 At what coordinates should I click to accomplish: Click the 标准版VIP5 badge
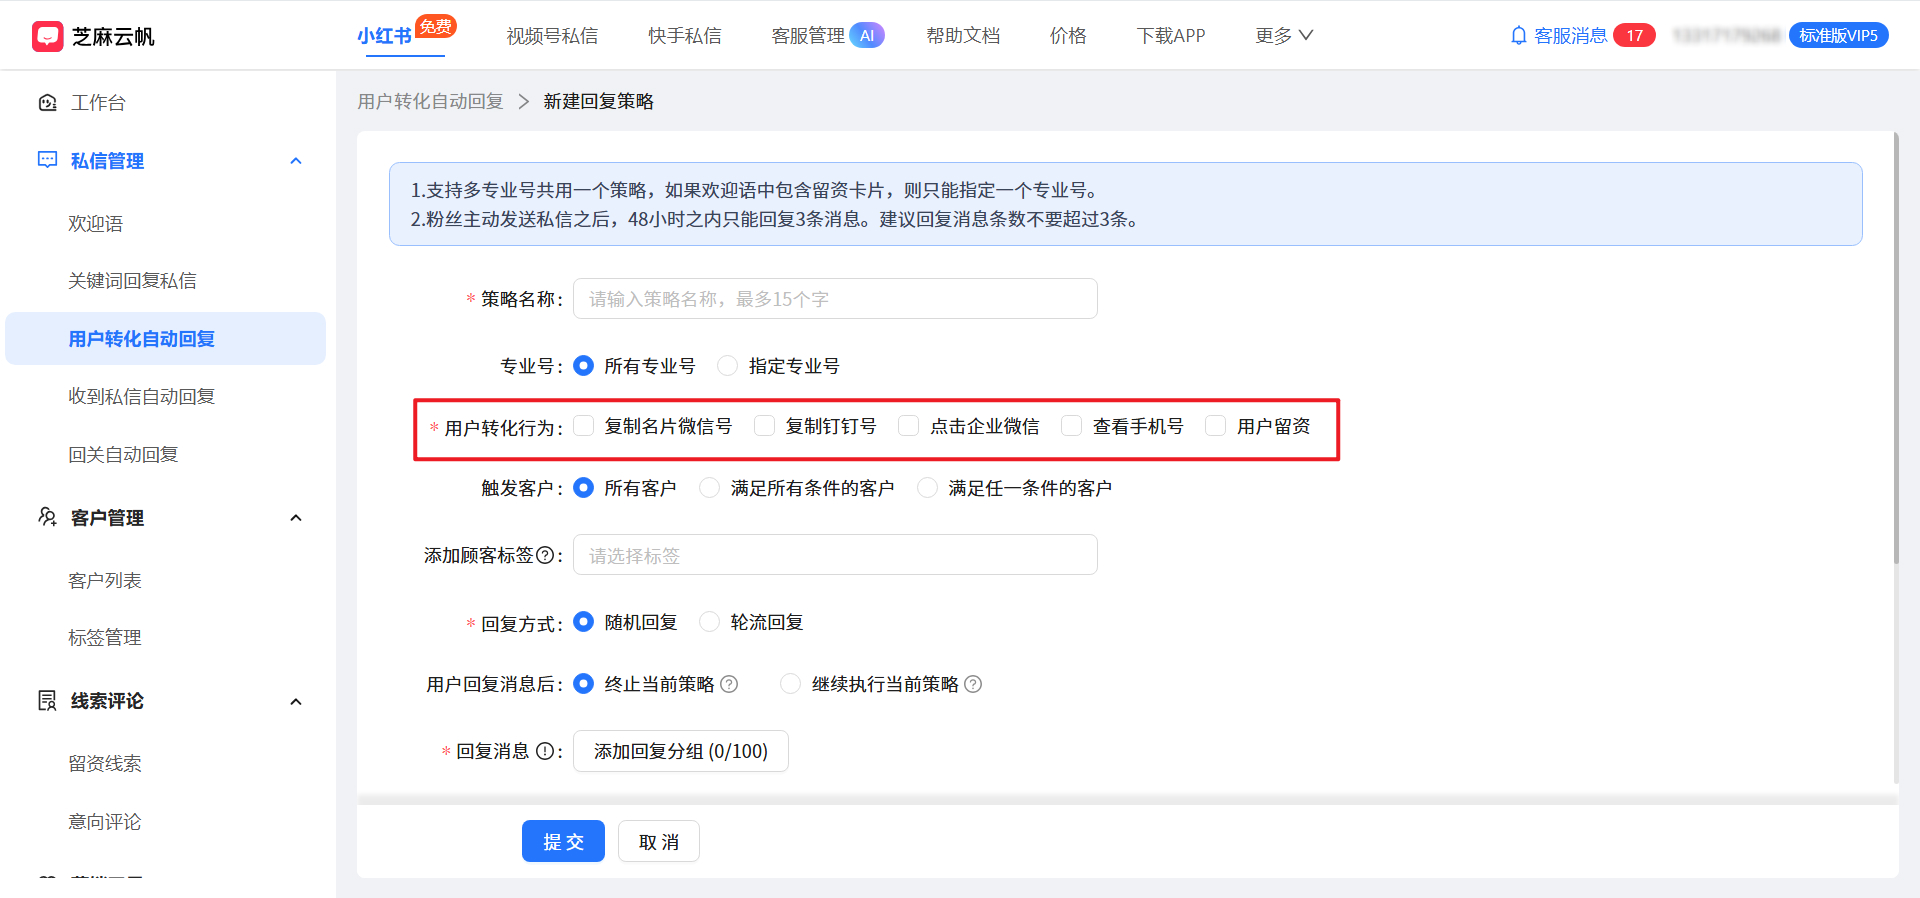tap(1838, 36)
